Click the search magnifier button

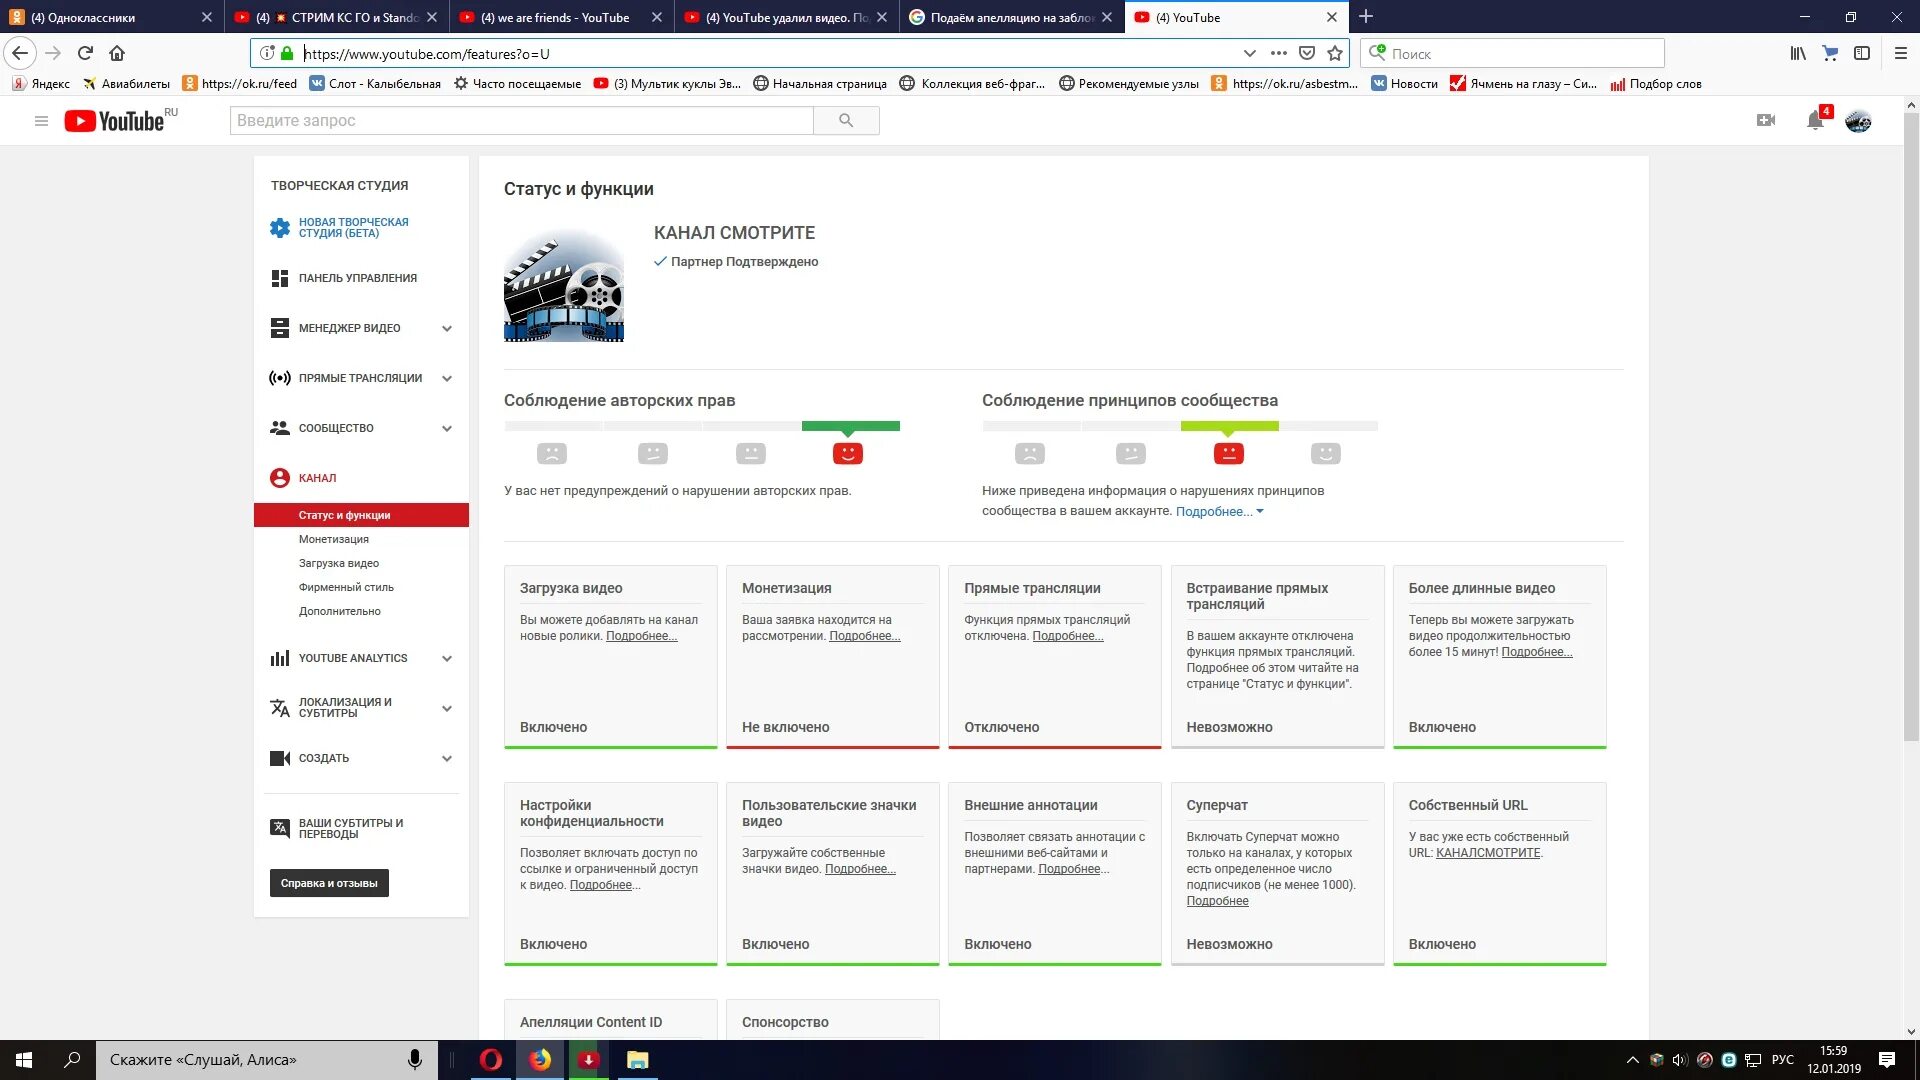[x=846, y=121]
